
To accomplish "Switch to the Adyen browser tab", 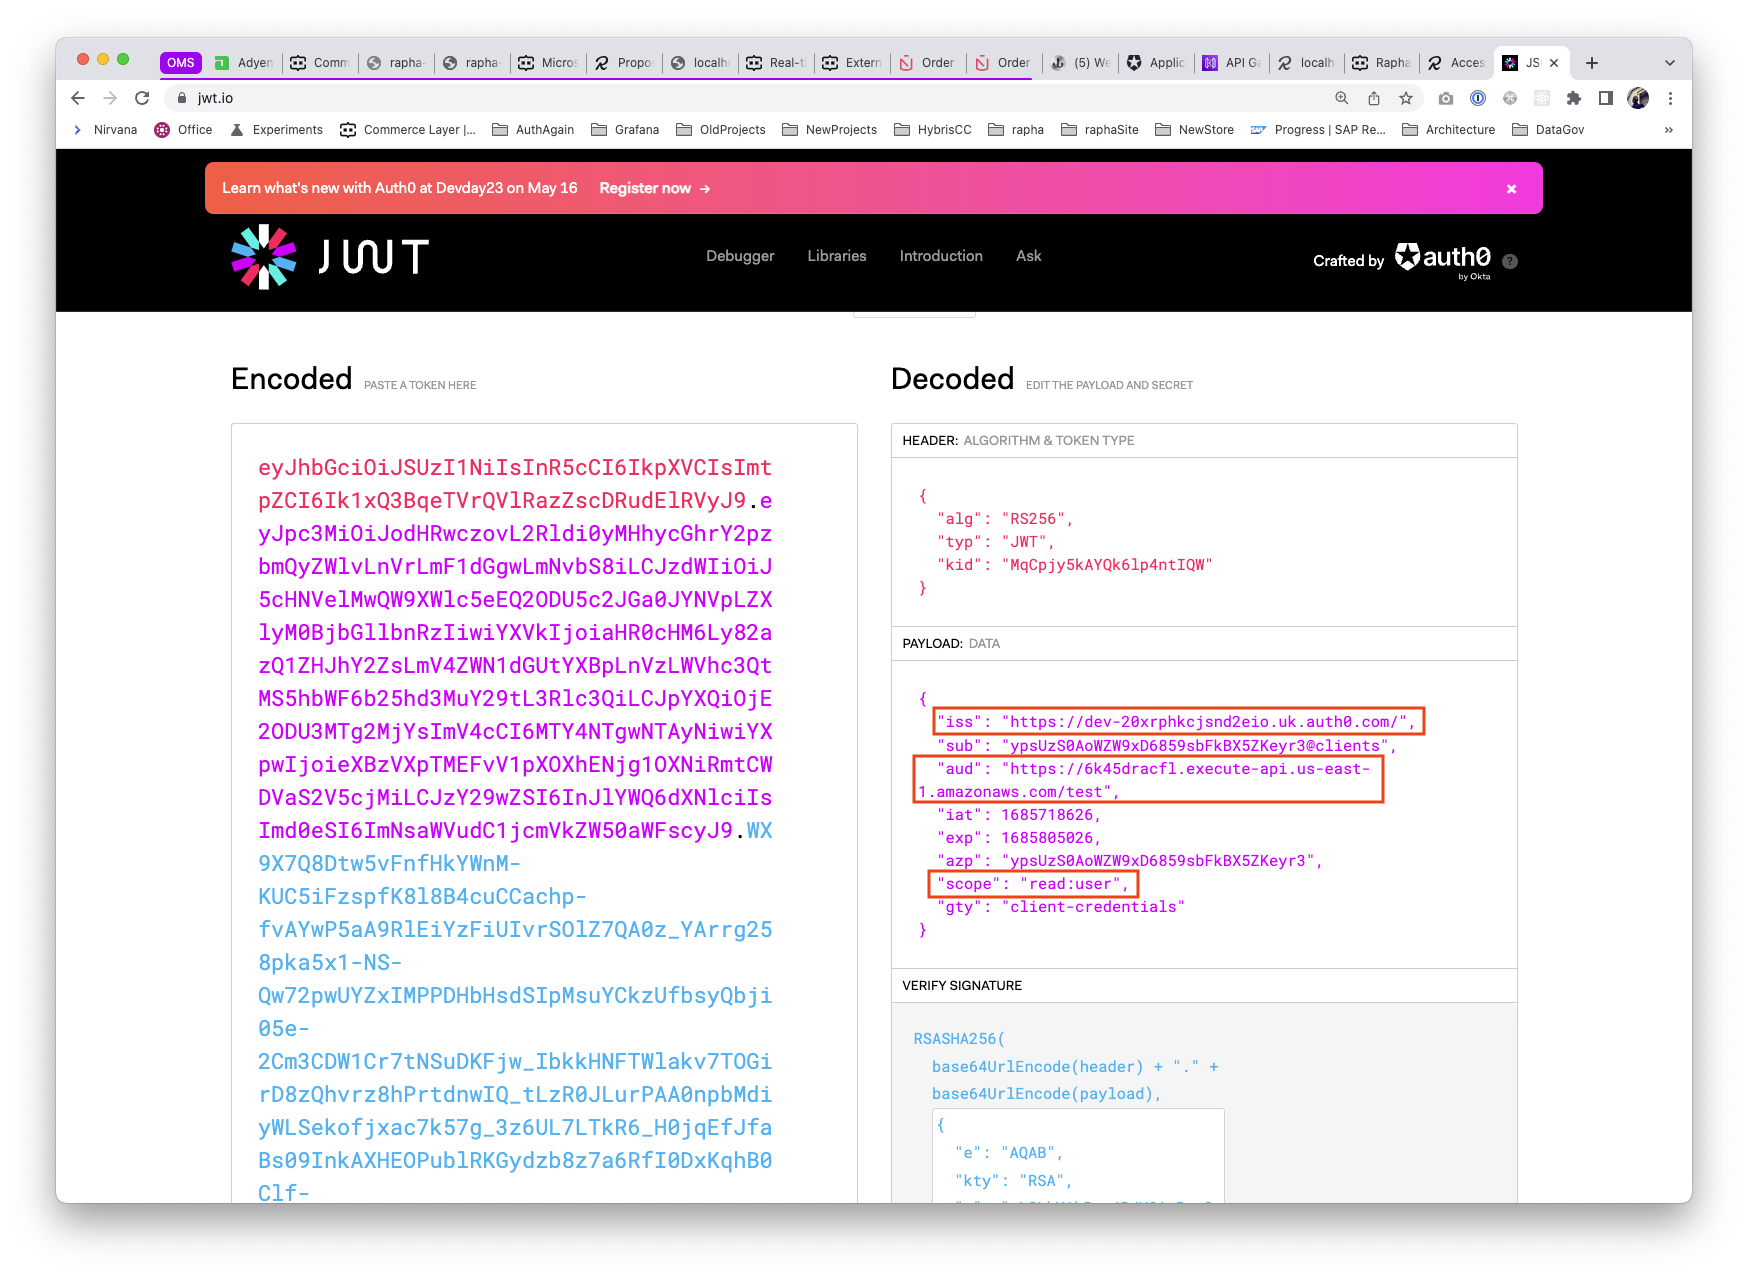I will coord(246,63).
